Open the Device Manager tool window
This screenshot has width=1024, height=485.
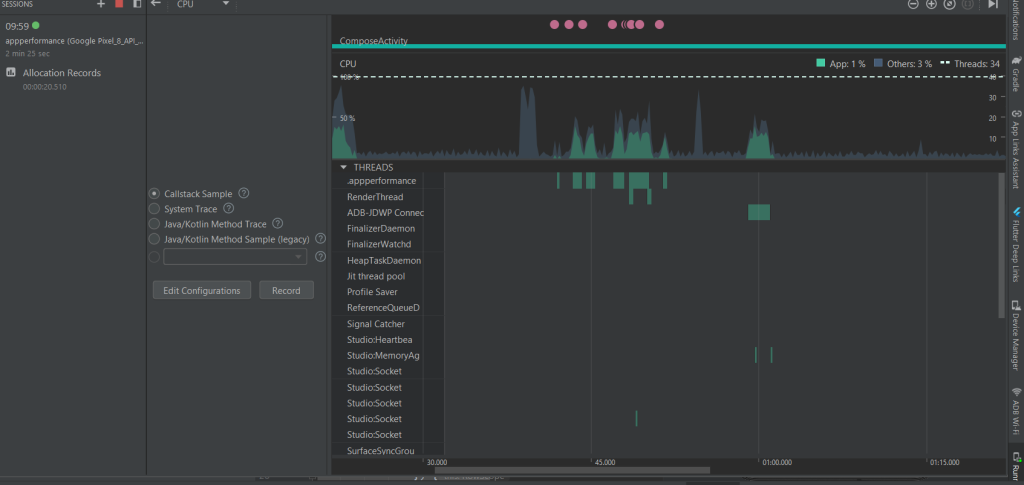click(1016, 335)
